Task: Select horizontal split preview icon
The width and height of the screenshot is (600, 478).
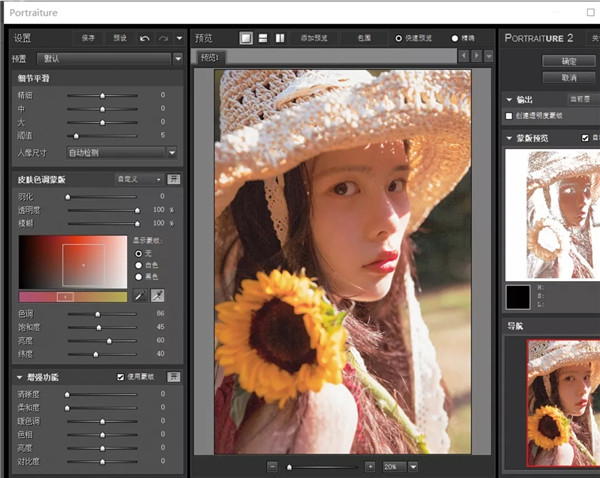Action: point(263,38)
